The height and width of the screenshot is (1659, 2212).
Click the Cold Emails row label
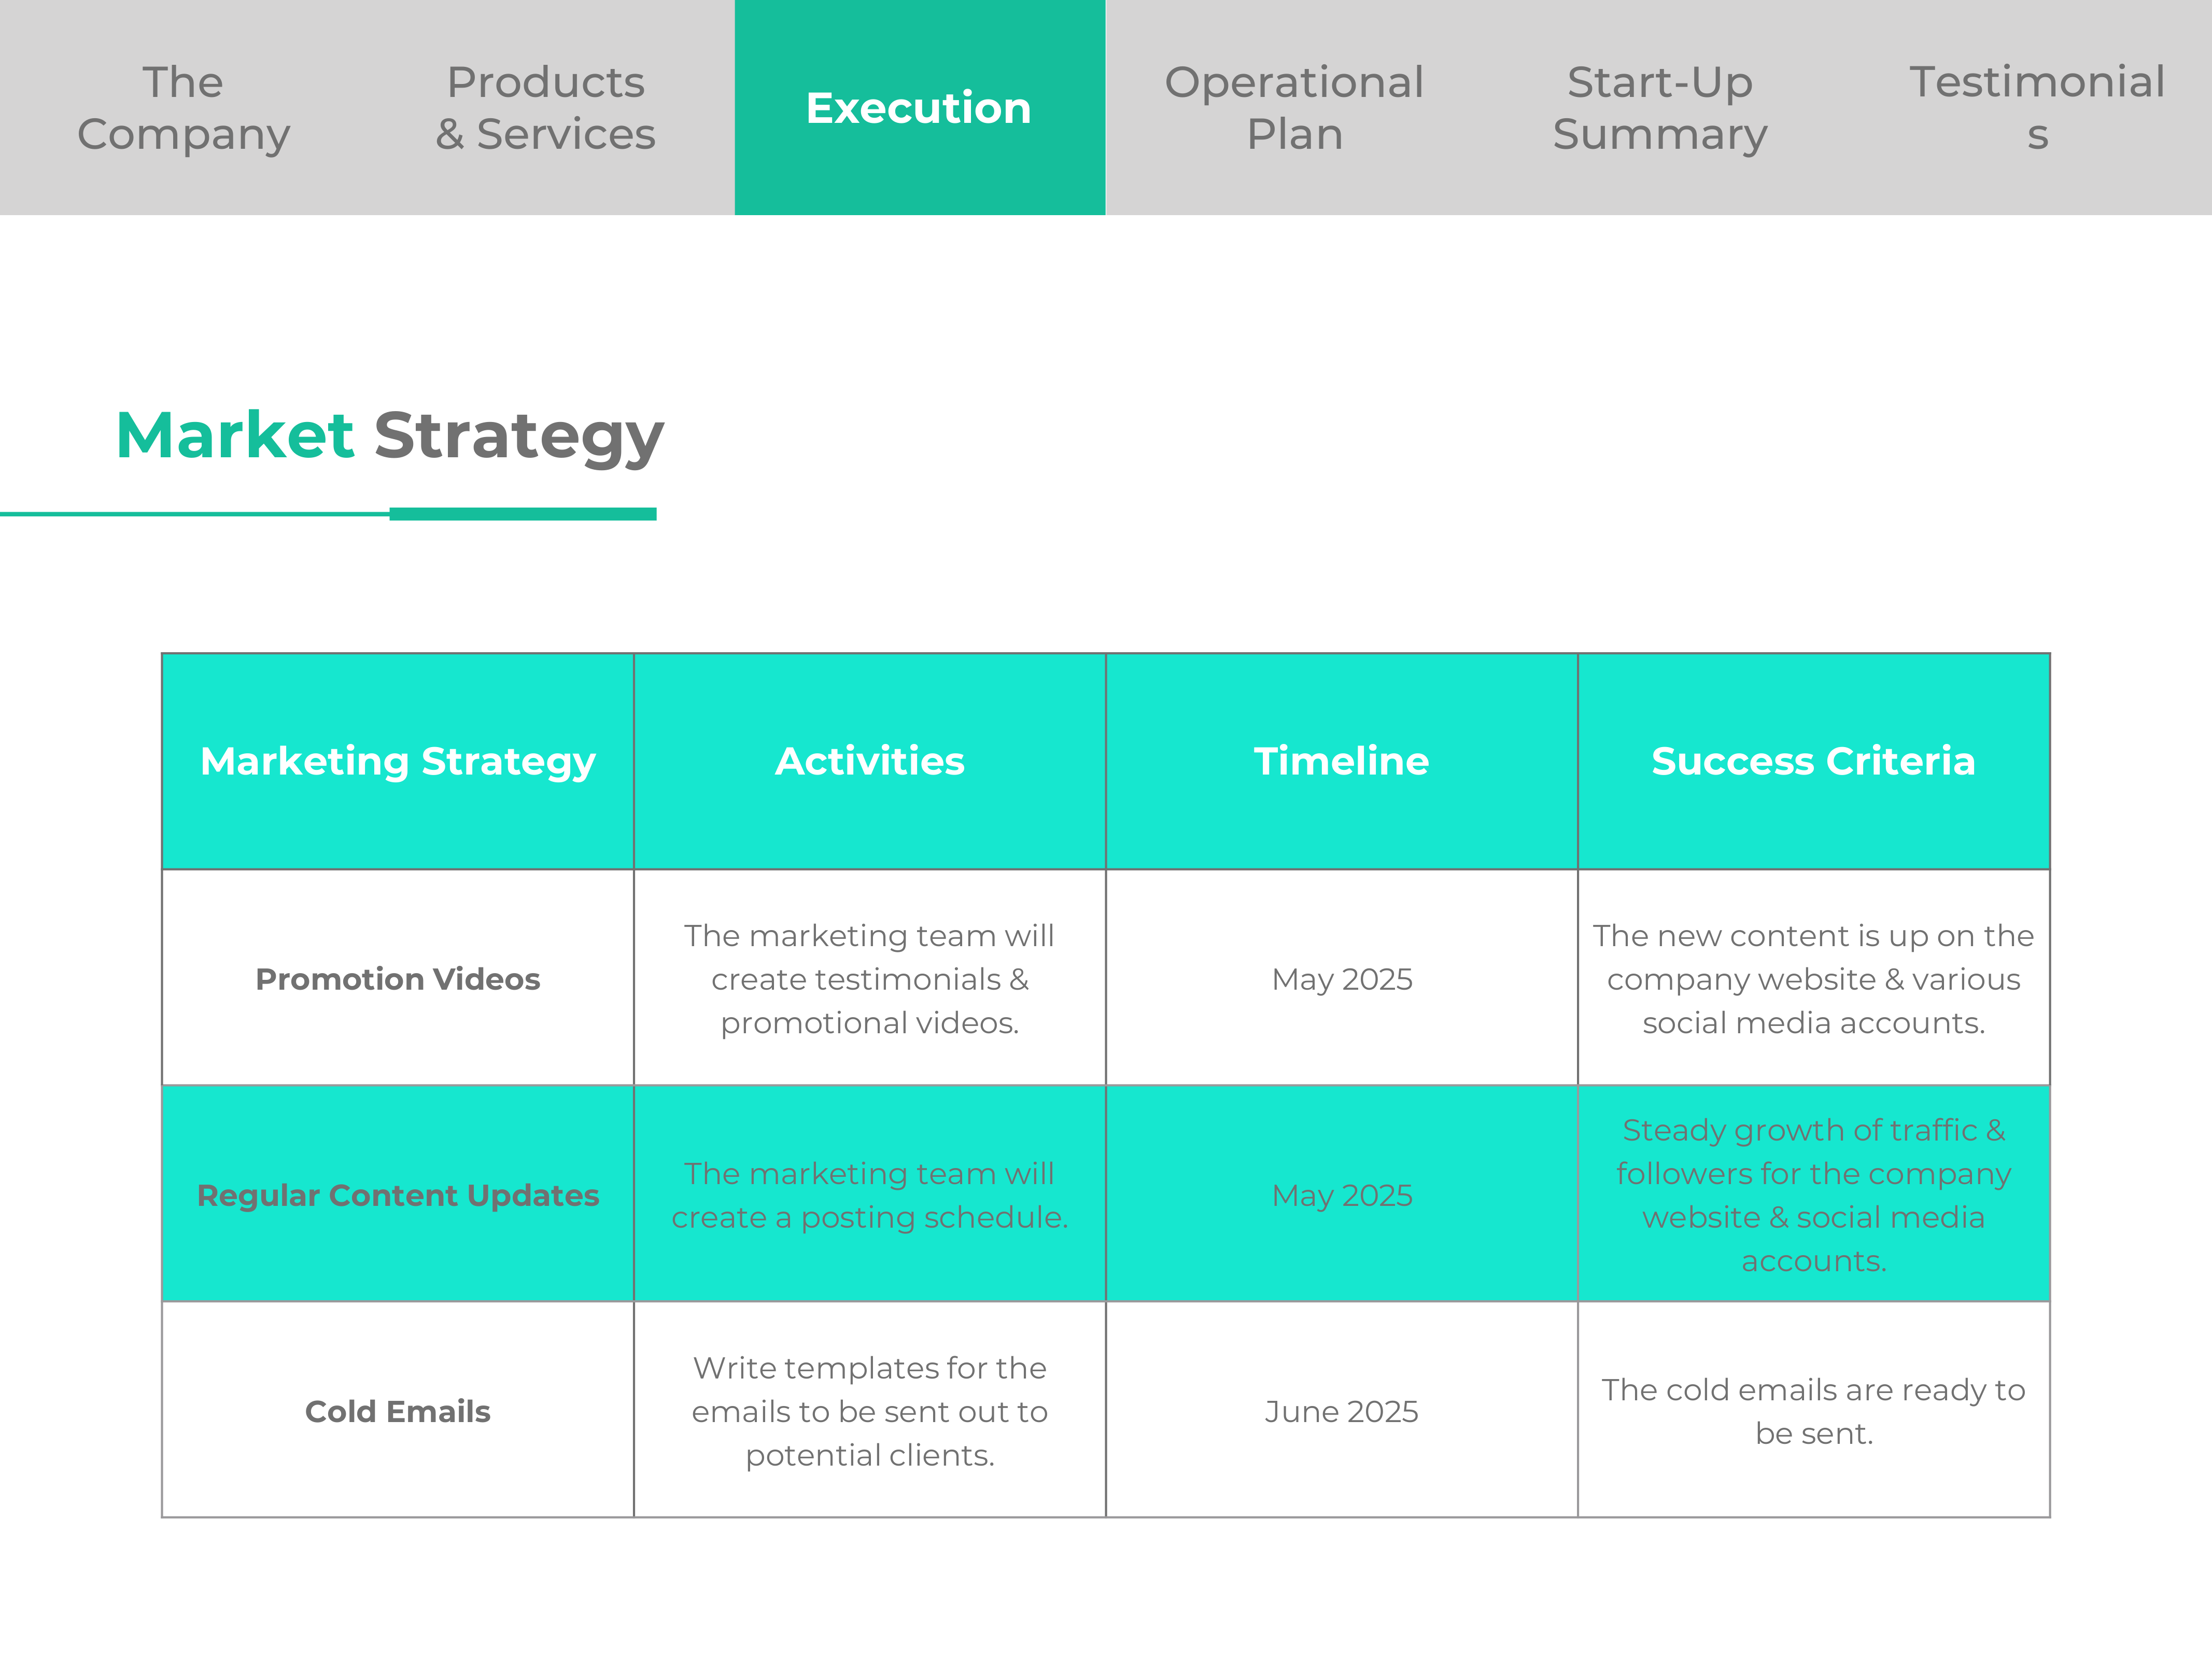398,1410
